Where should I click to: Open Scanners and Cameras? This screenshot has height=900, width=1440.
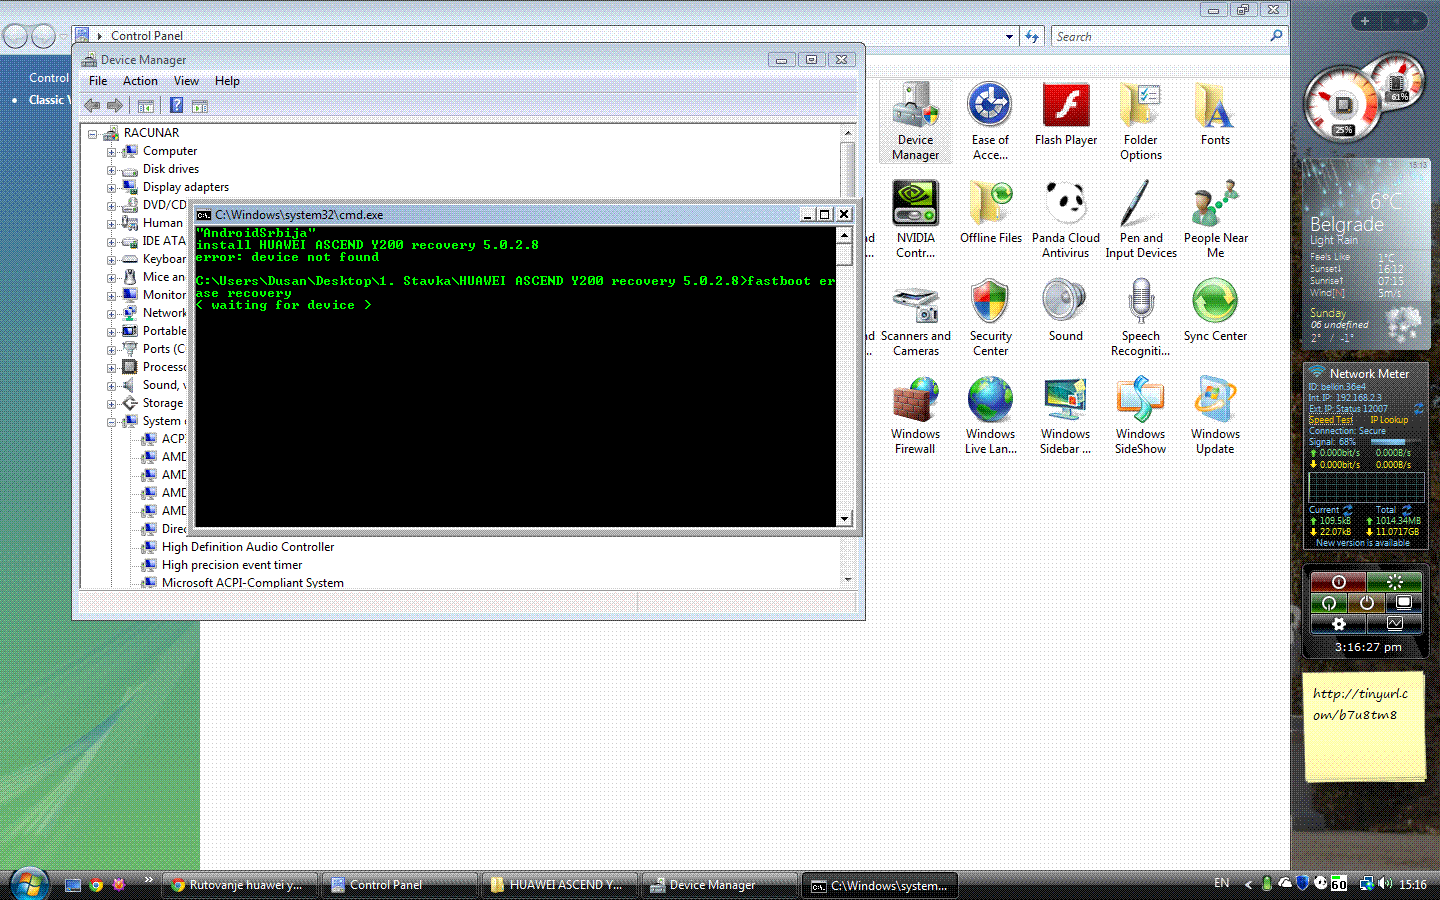915,317
